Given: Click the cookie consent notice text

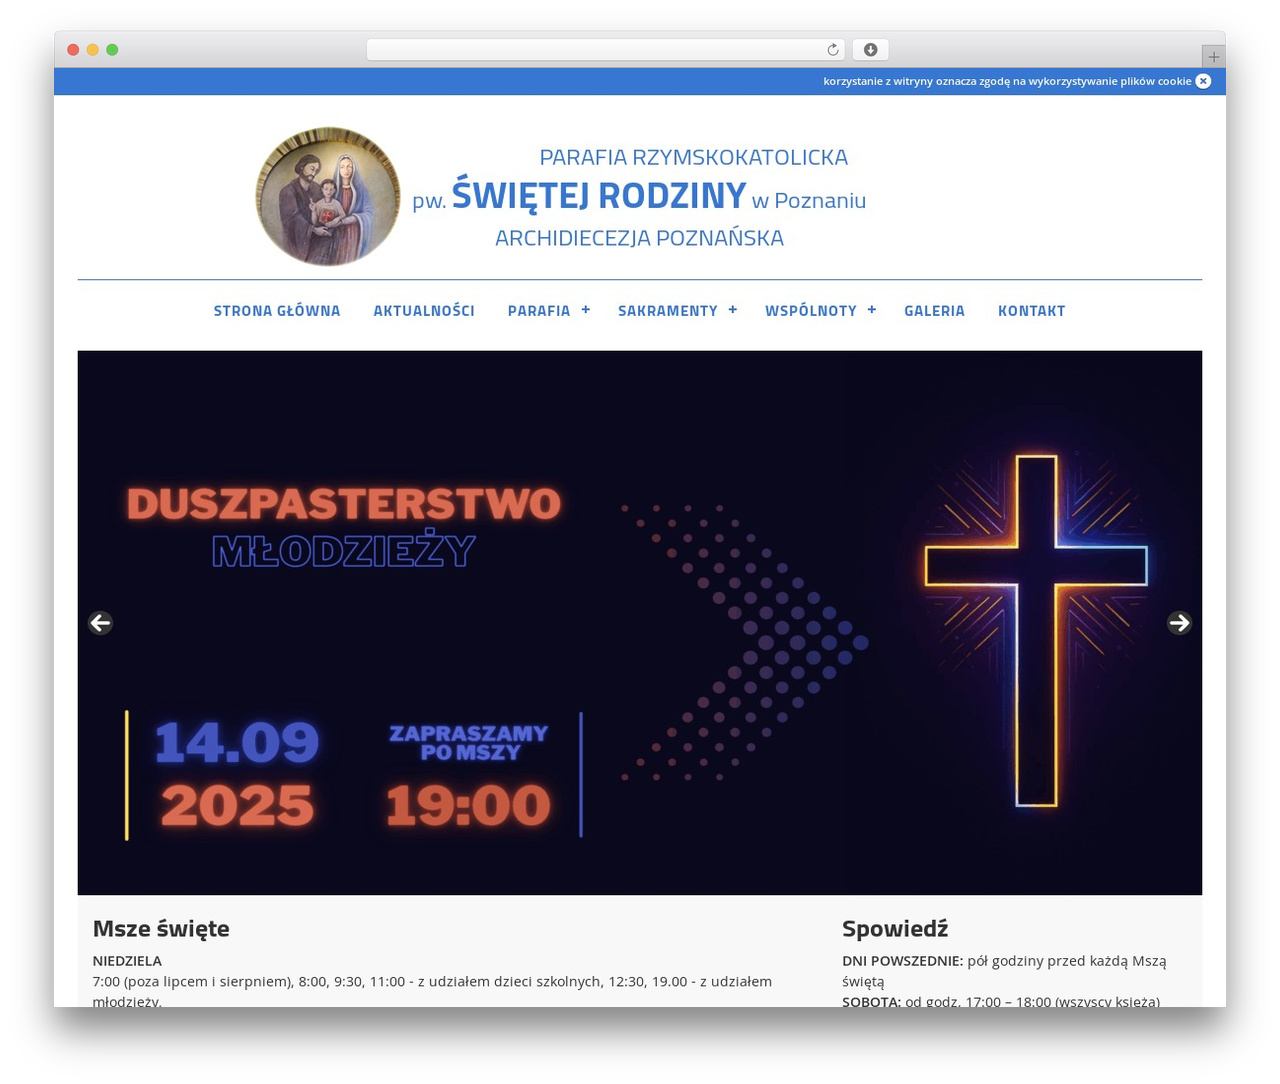Looking at the screenshot, I should (1007, 81).
